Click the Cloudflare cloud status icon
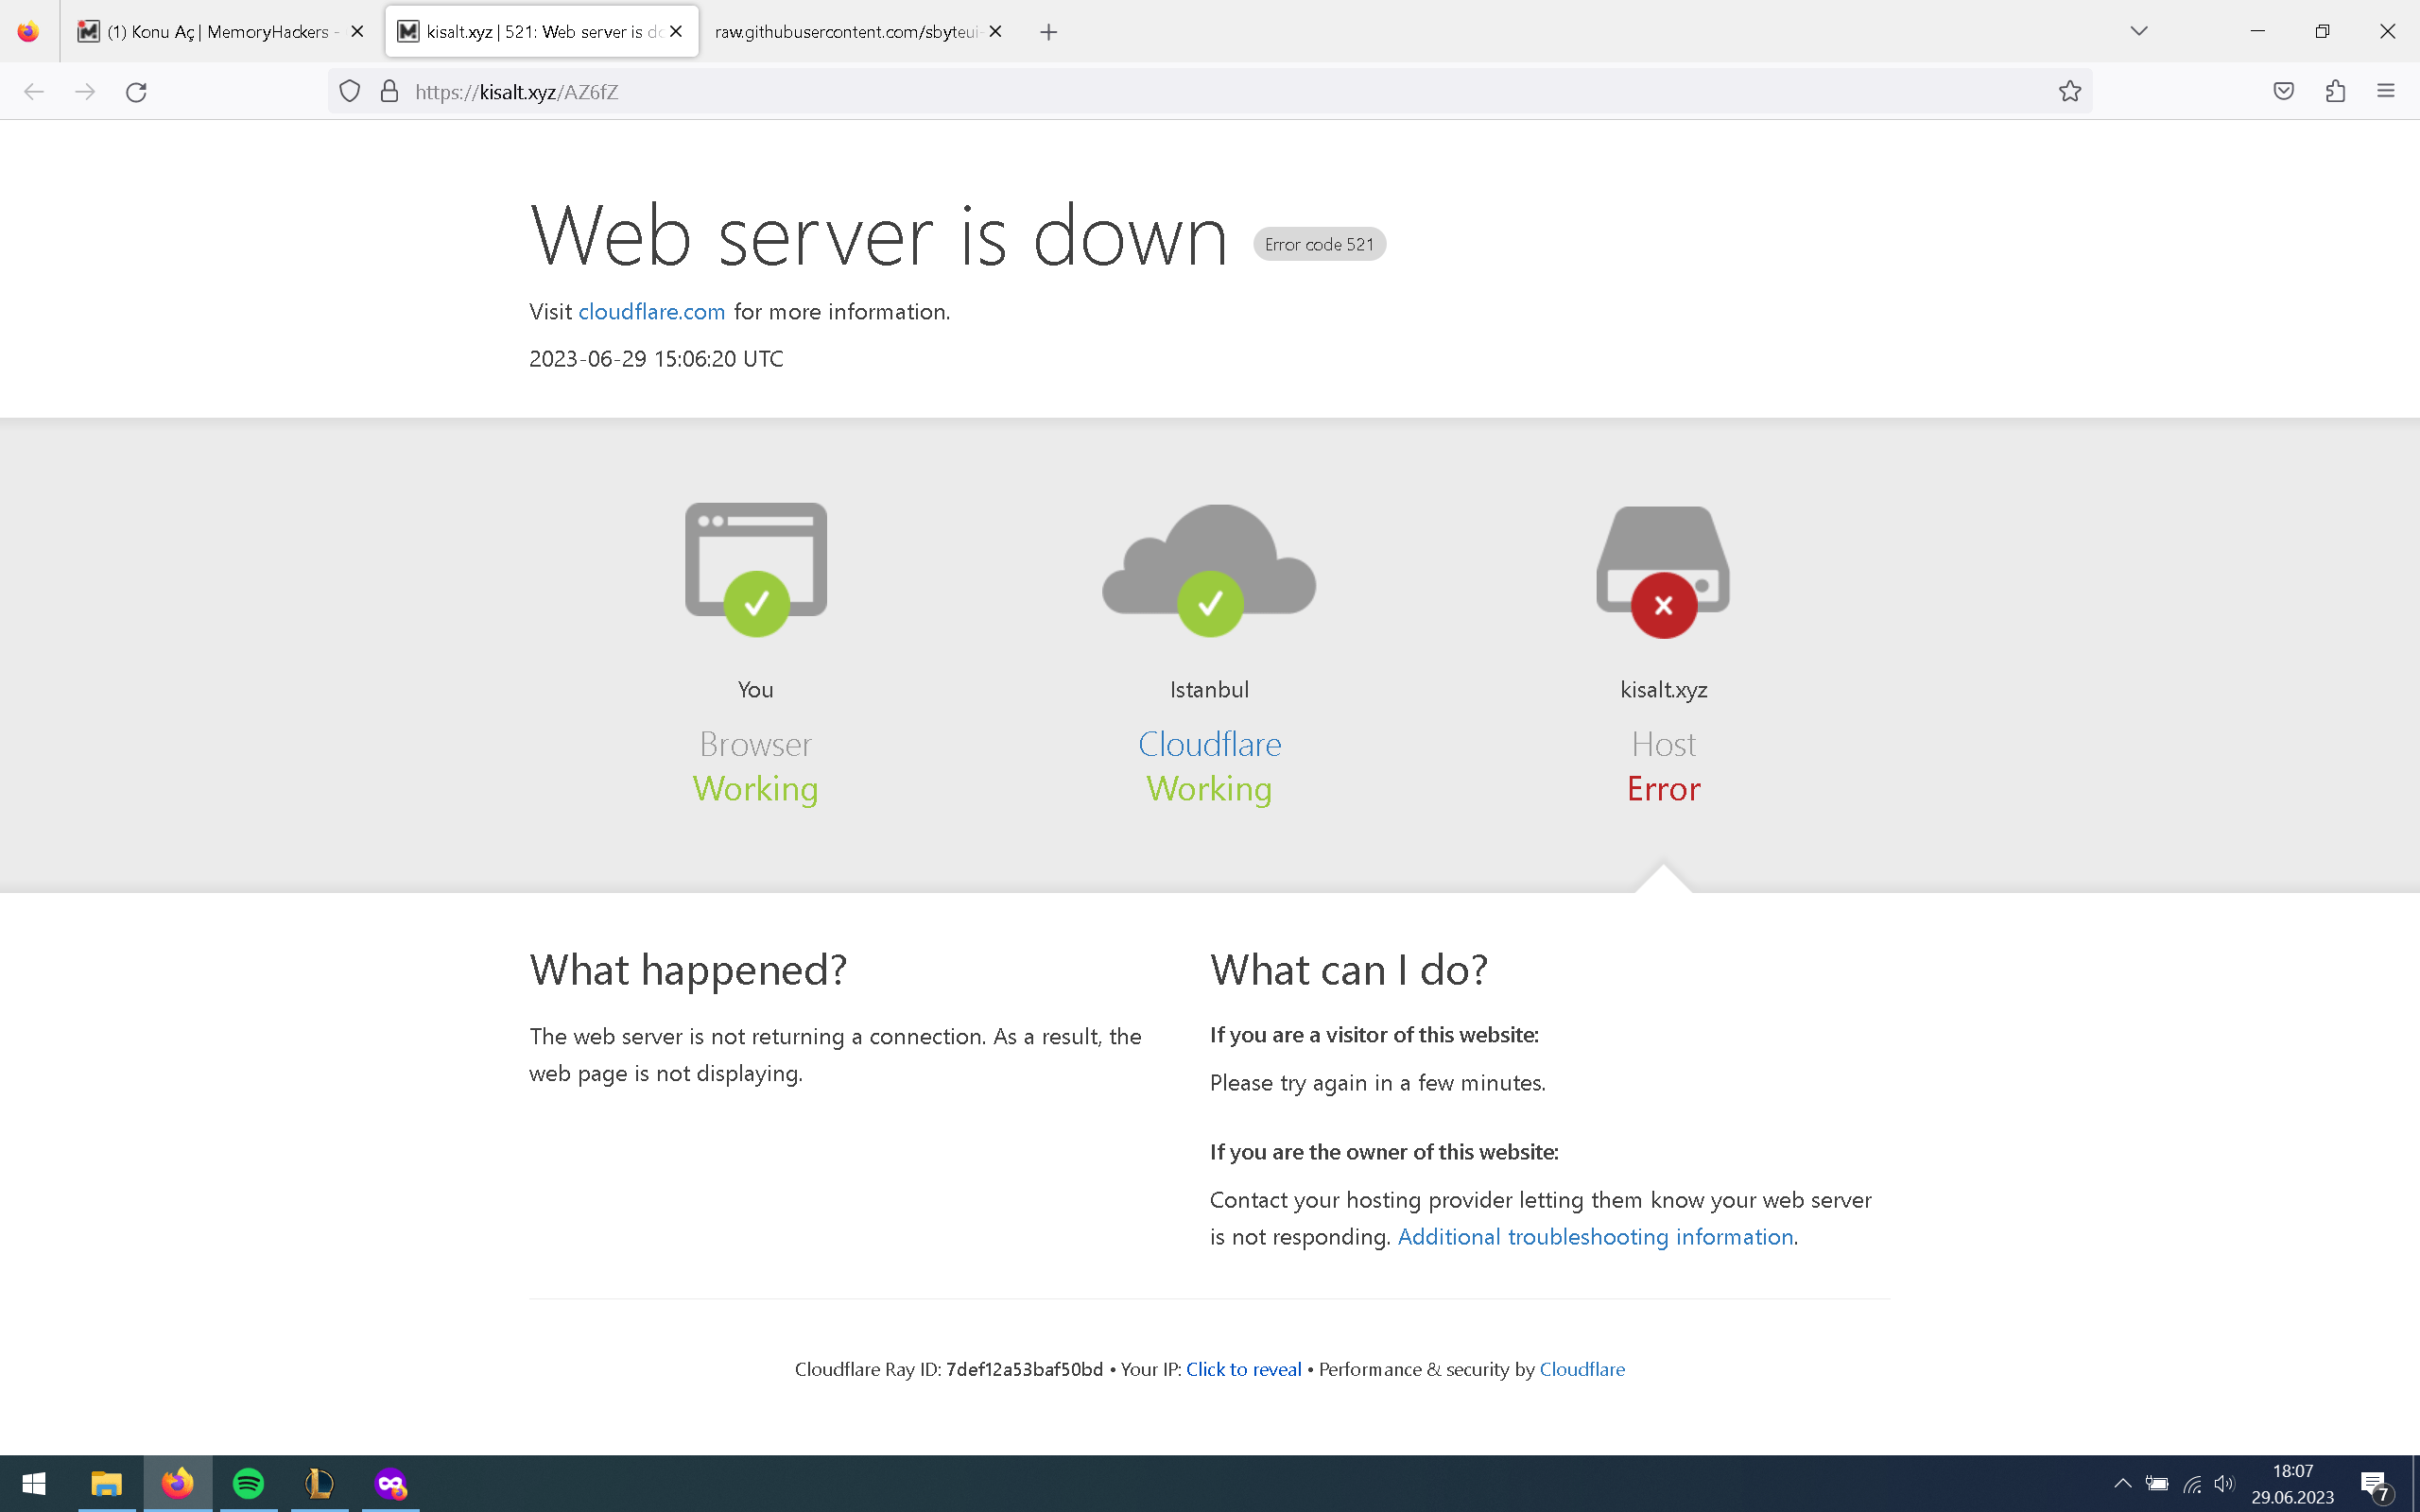 1209,569
